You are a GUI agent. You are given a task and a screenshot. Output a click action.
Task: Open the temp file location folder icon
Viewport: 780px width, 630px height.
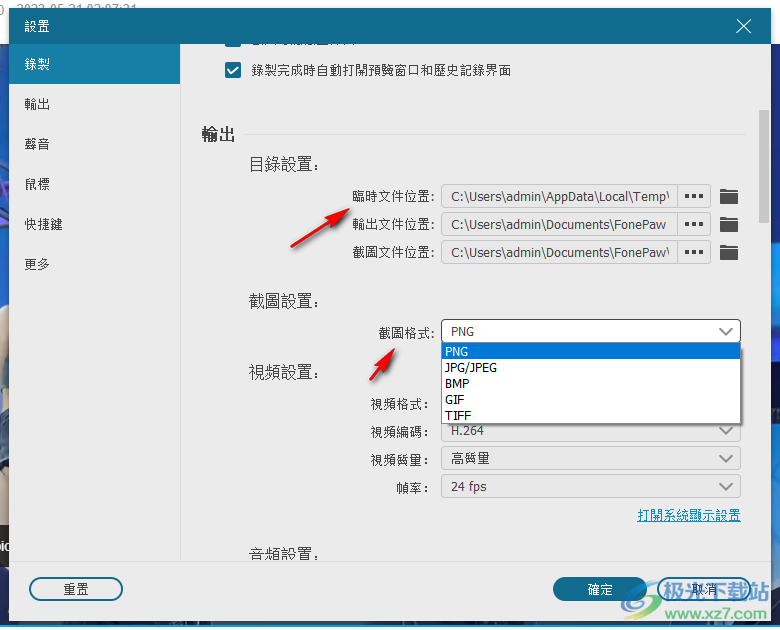[x=729, y=197]
